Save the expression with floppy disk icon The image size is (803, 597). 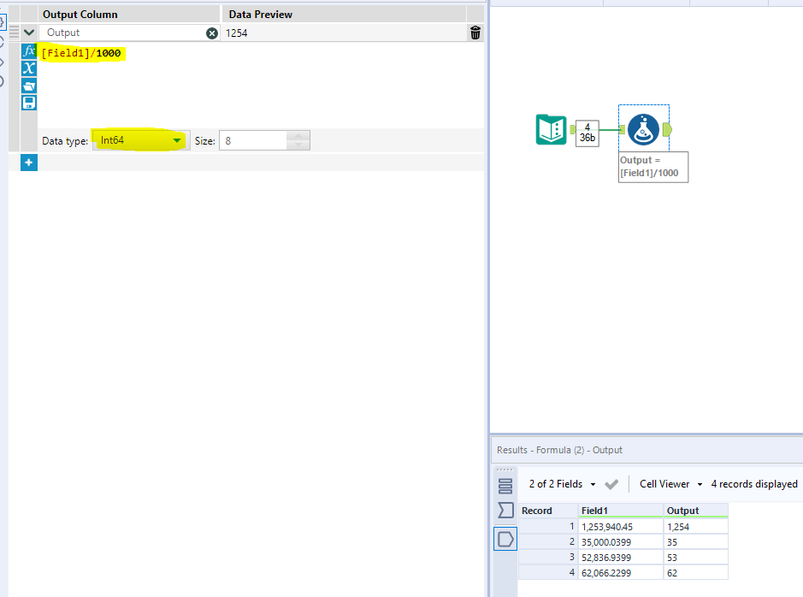[x=29, y=103]
